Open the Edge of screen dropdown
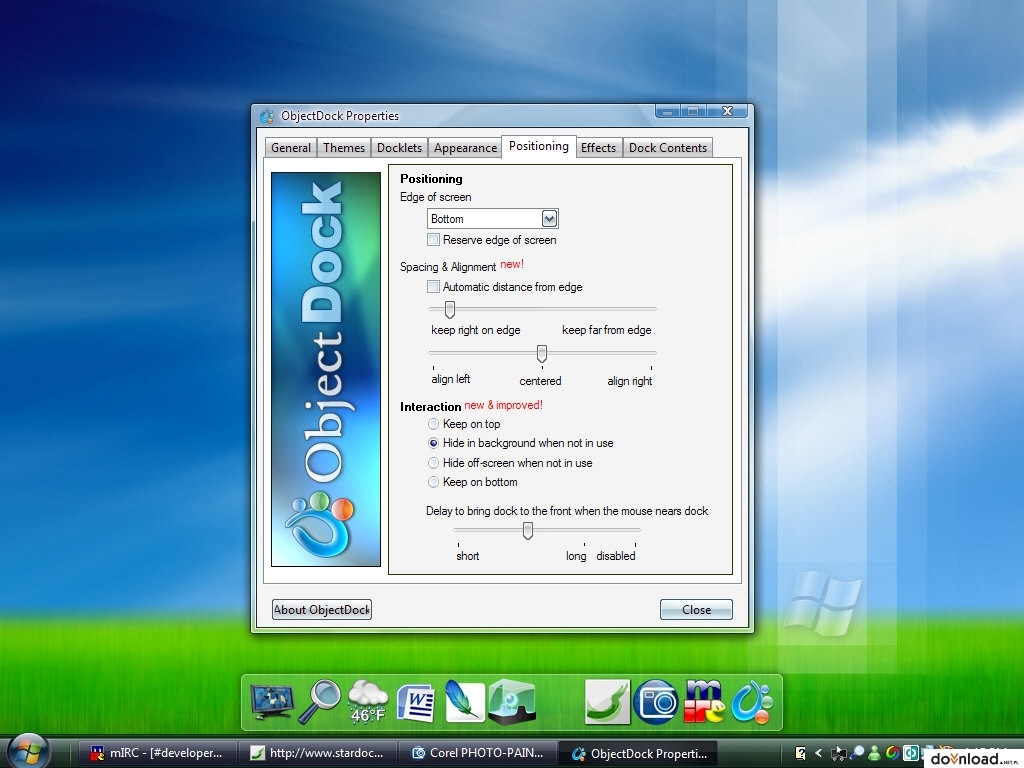 pyautogui.click(x=492, y=219)
